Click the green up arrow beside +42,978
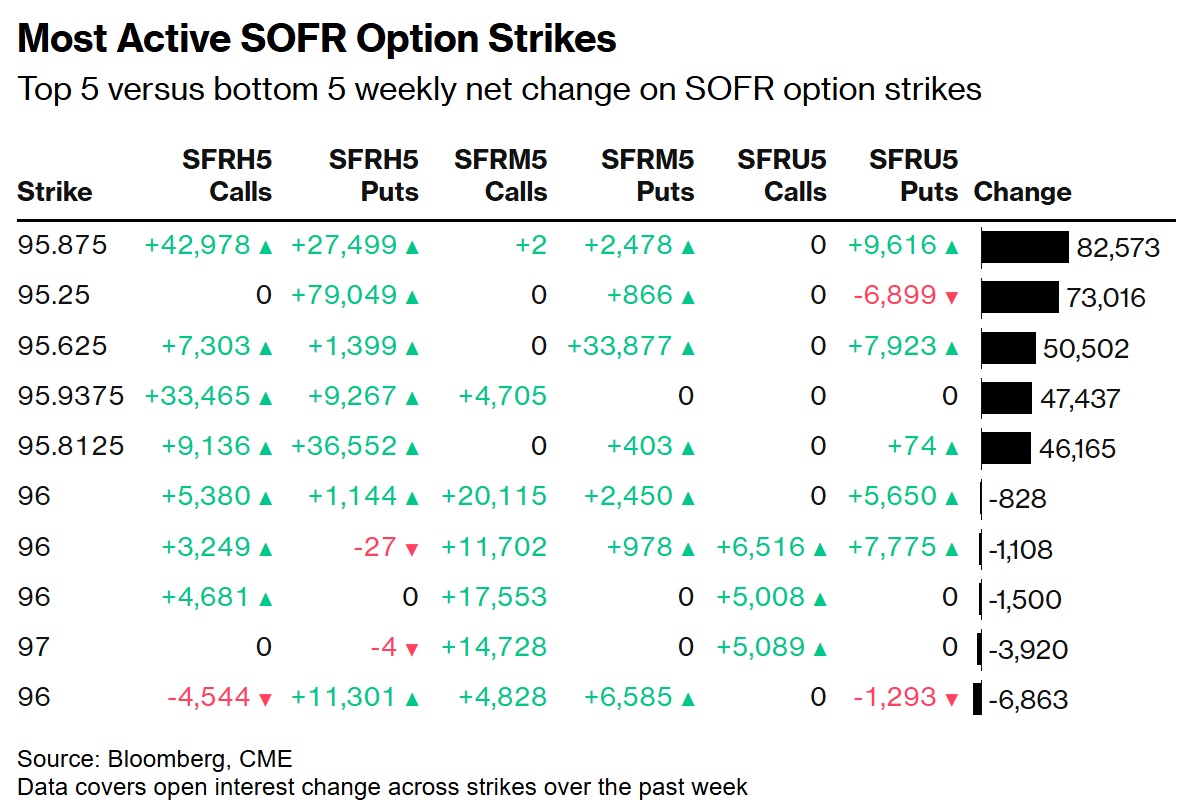 (x=265, y=247)
